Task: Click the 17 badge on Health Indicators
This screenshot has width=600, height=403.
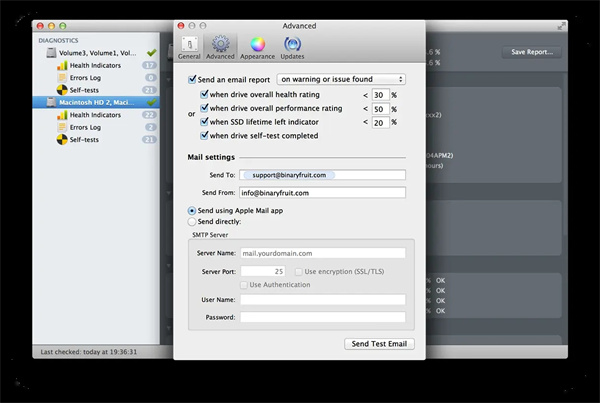Action: [x=149, y=65]
